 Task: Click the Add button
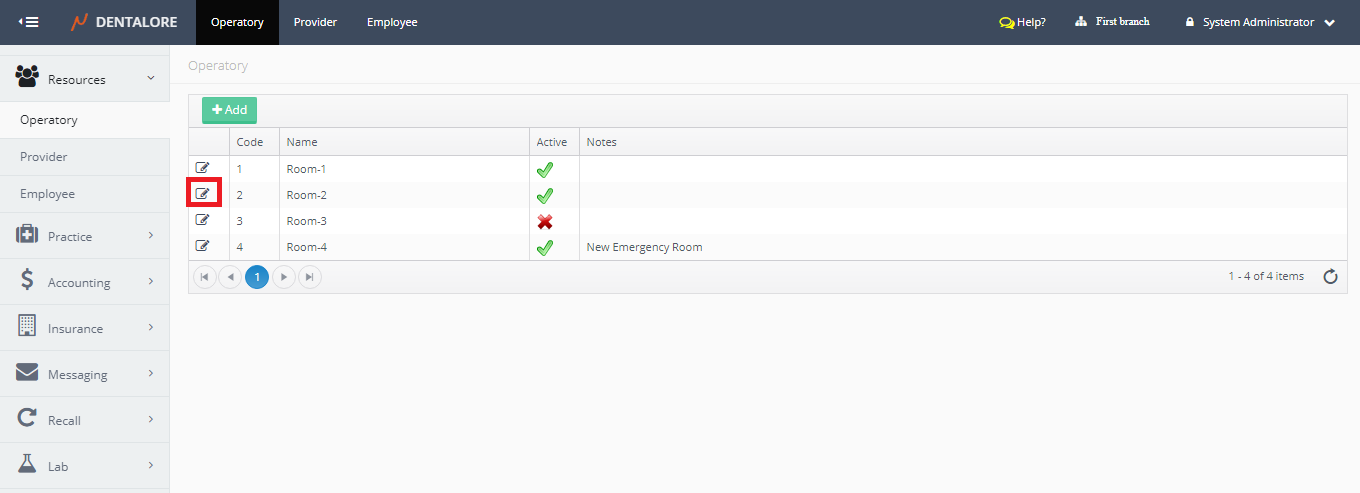pos(229,110)
